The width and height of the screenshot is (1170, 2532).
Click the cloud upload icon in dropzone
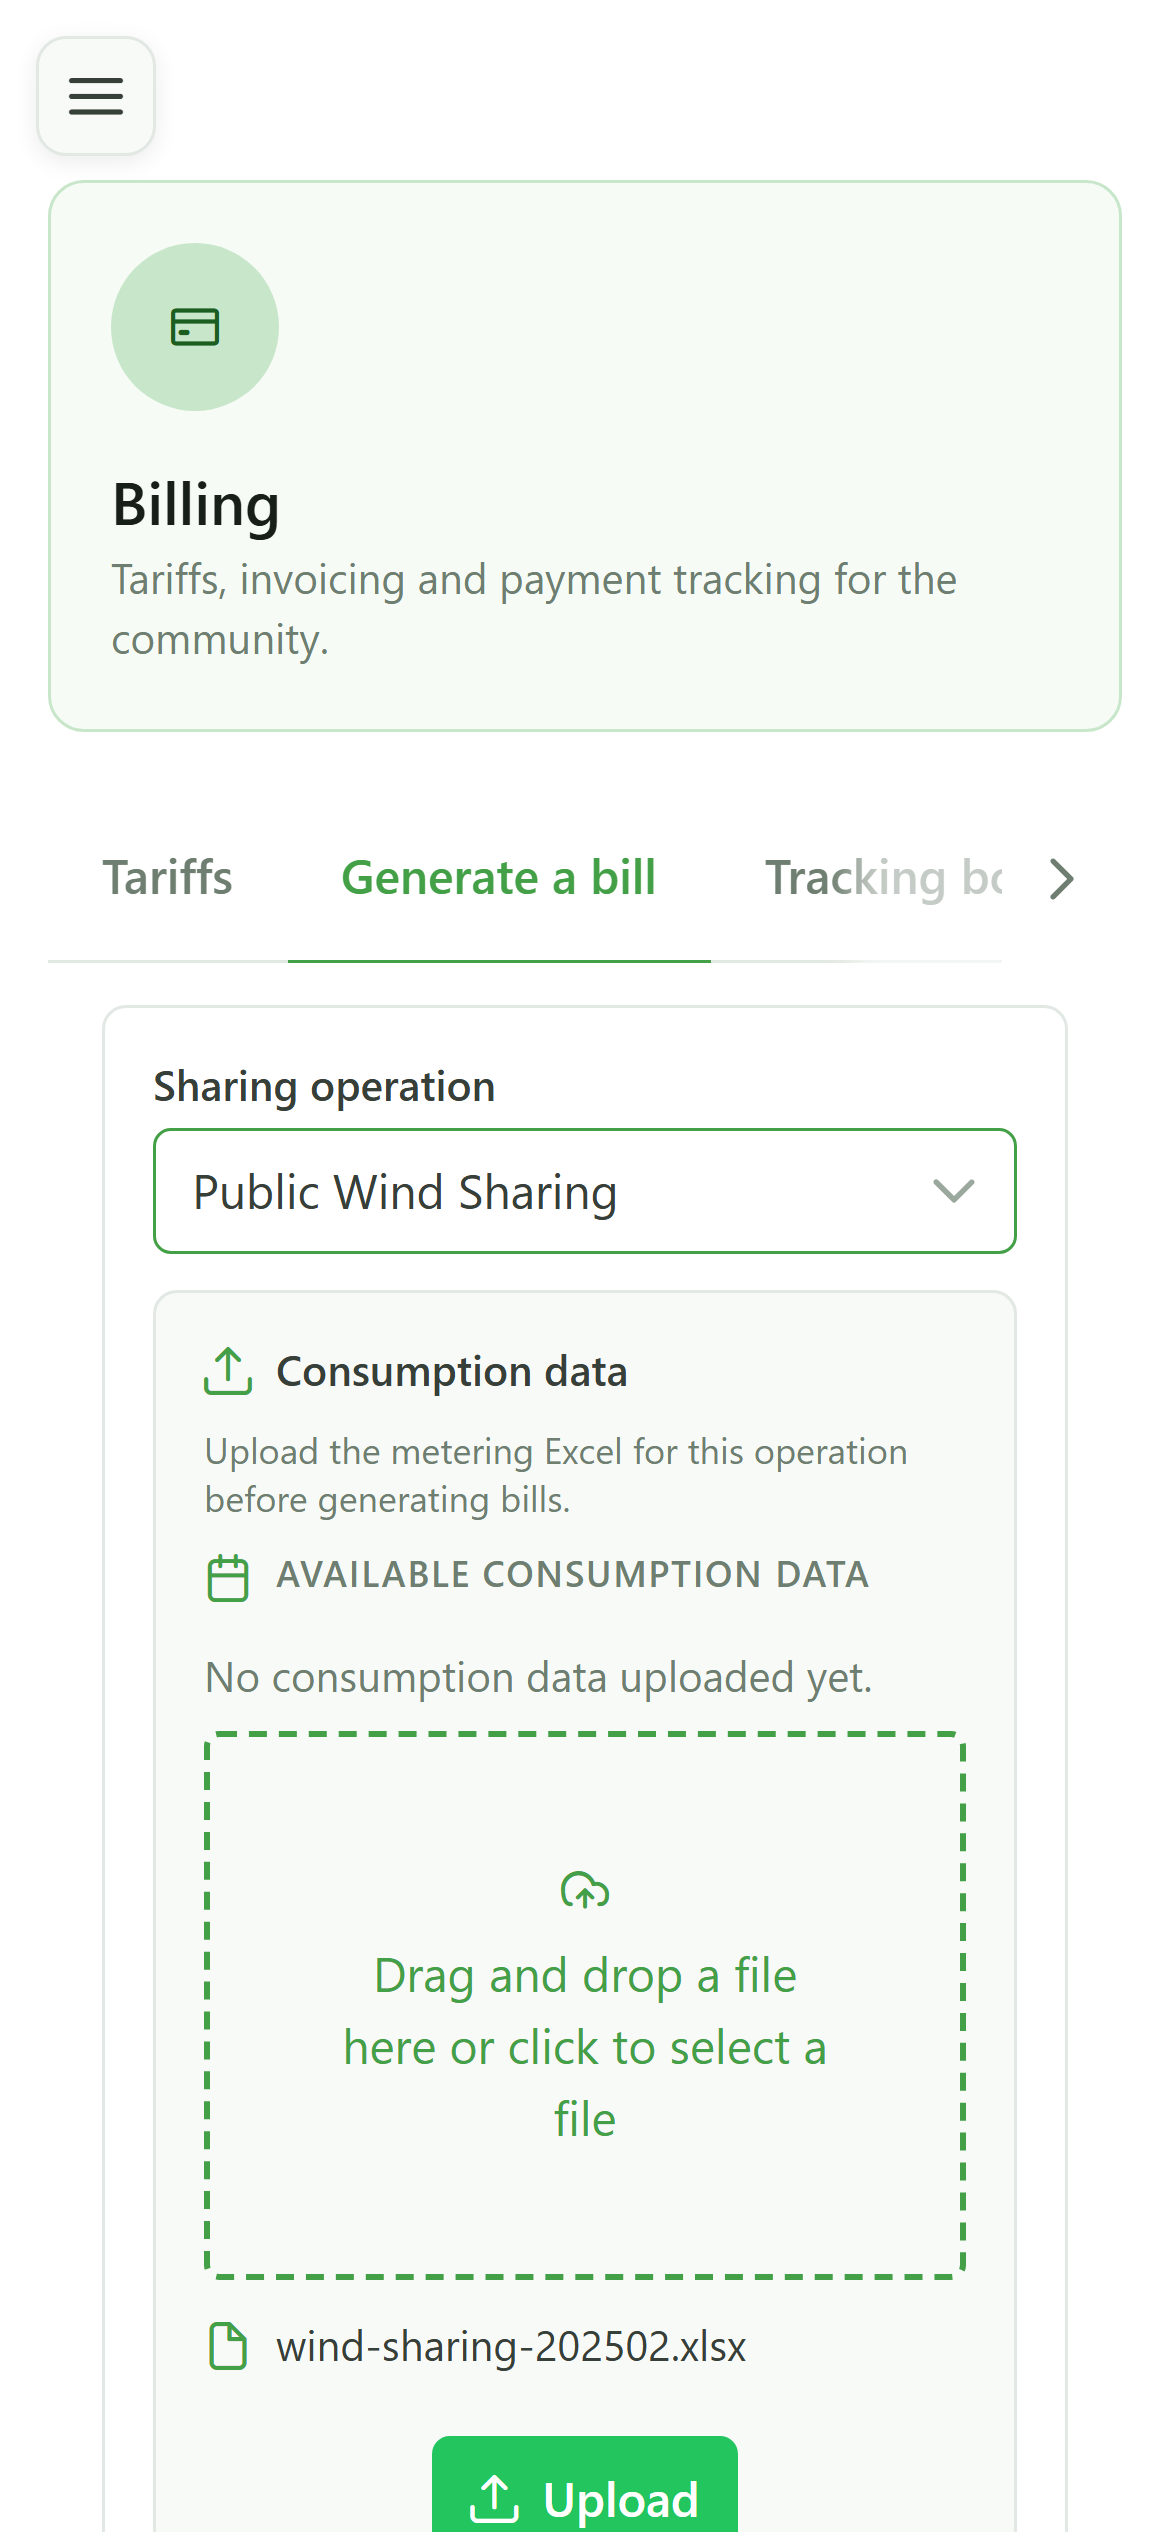[x=585, y=1890]
